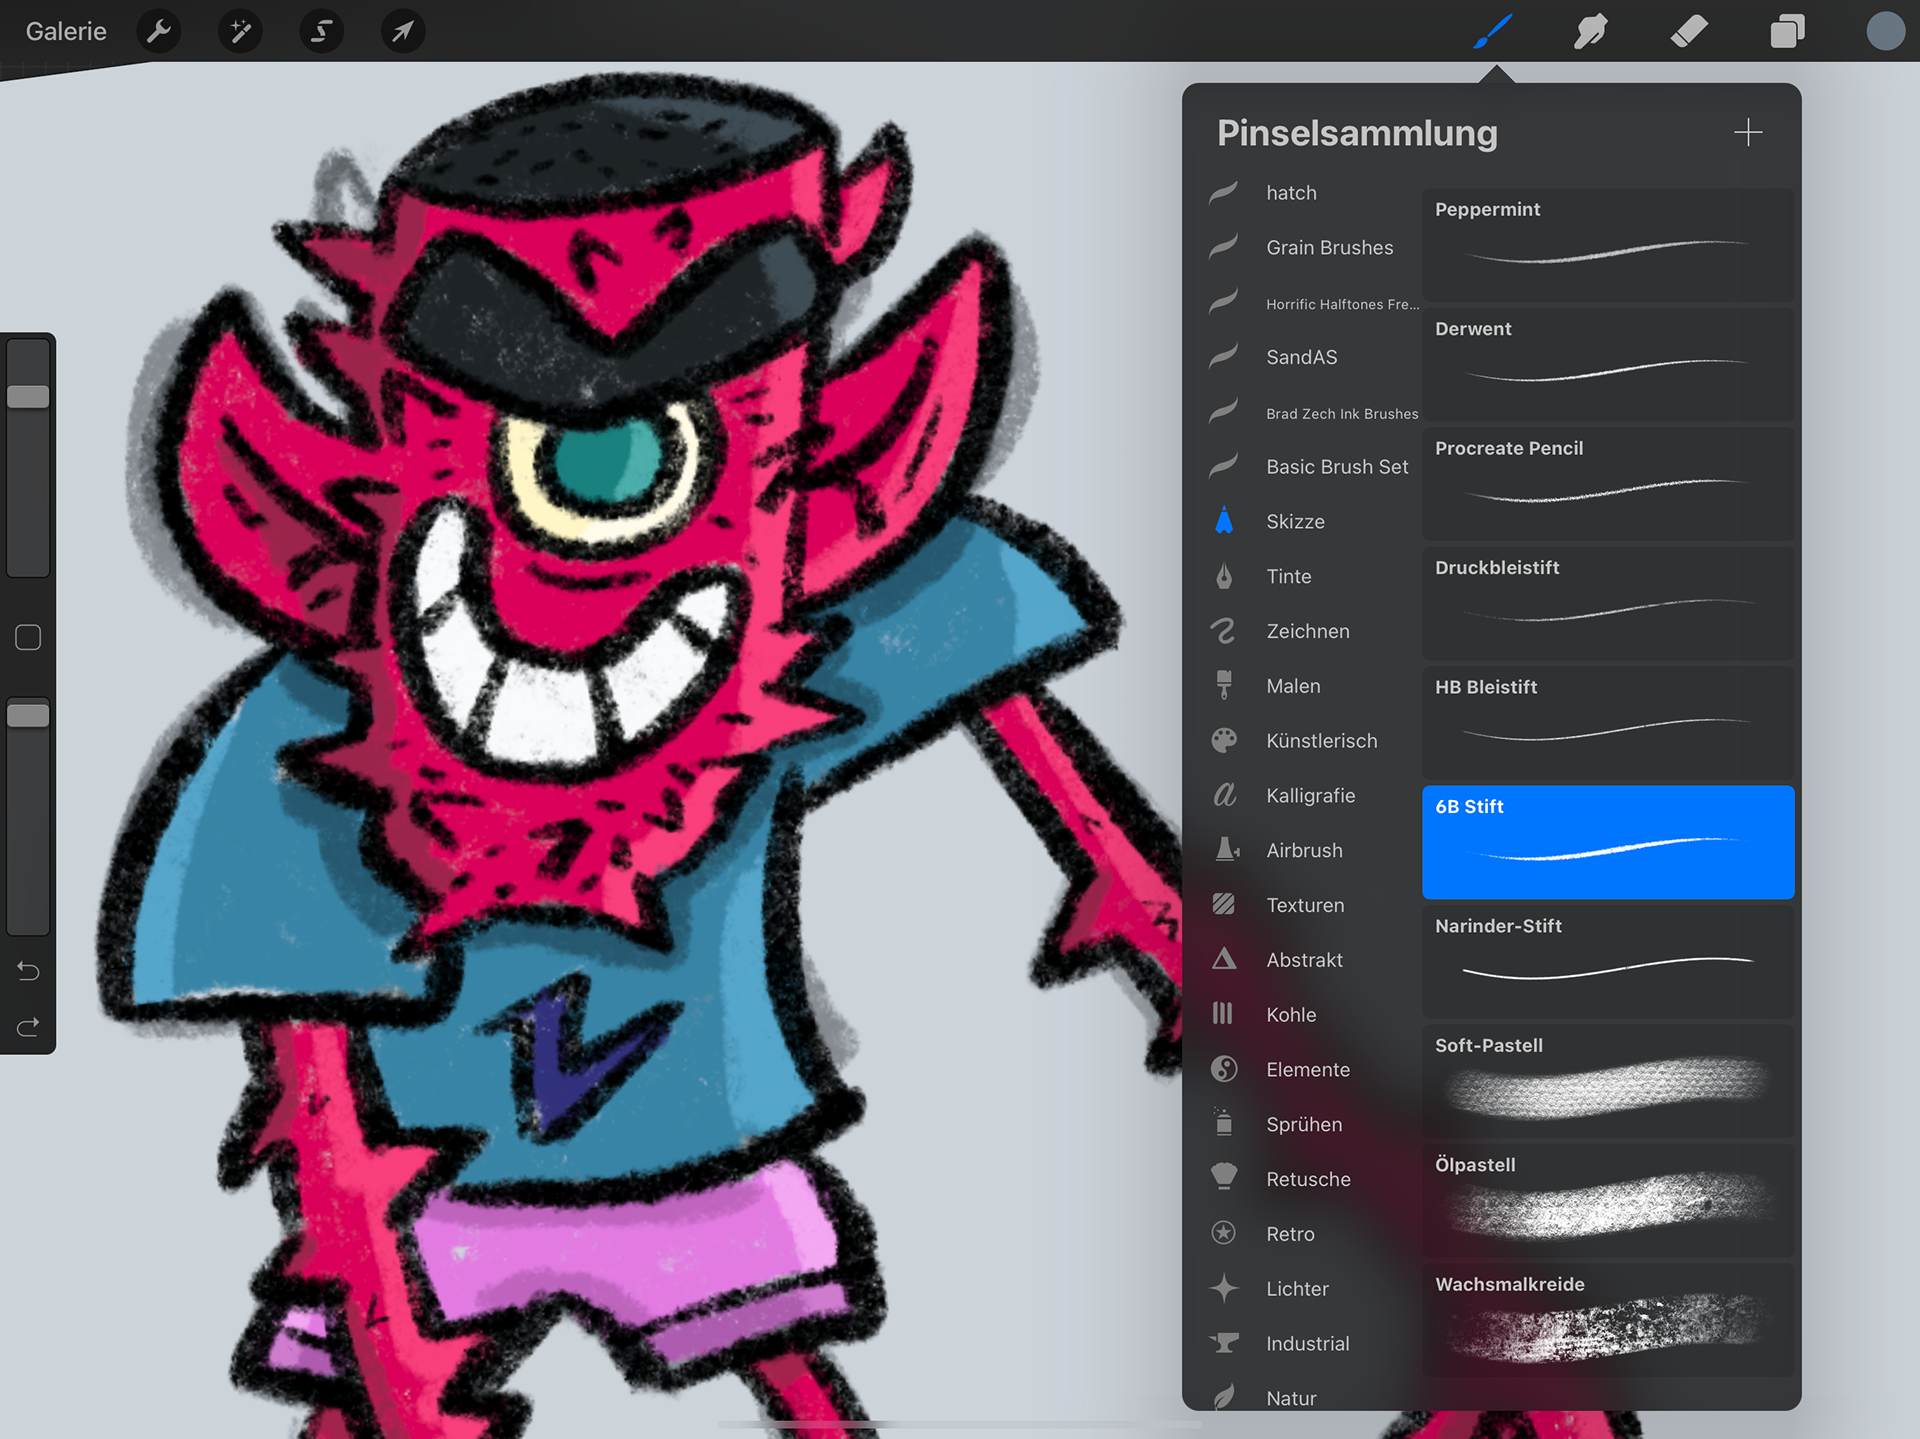
Task: Add a new brush with plus
Action: point(1748,132)
